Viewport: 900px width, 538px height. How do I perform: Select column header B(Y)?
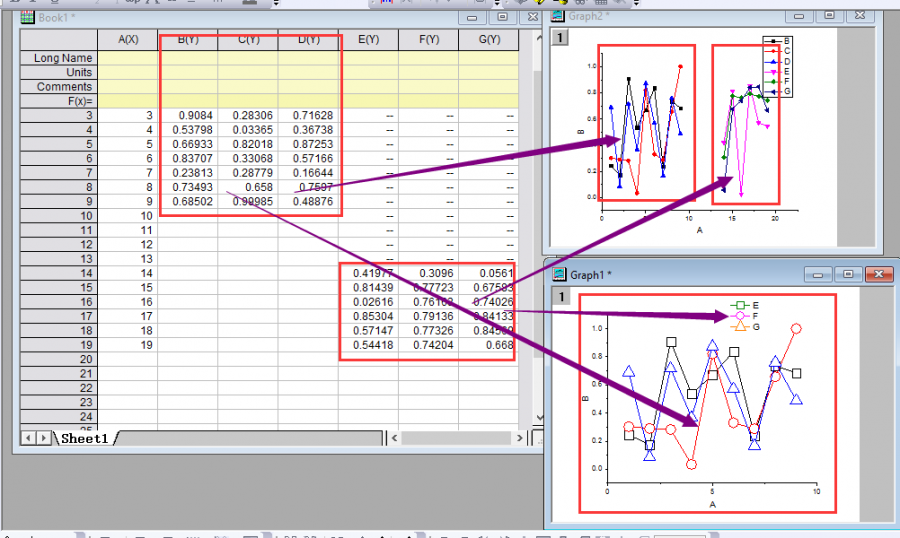click(188, 40)
